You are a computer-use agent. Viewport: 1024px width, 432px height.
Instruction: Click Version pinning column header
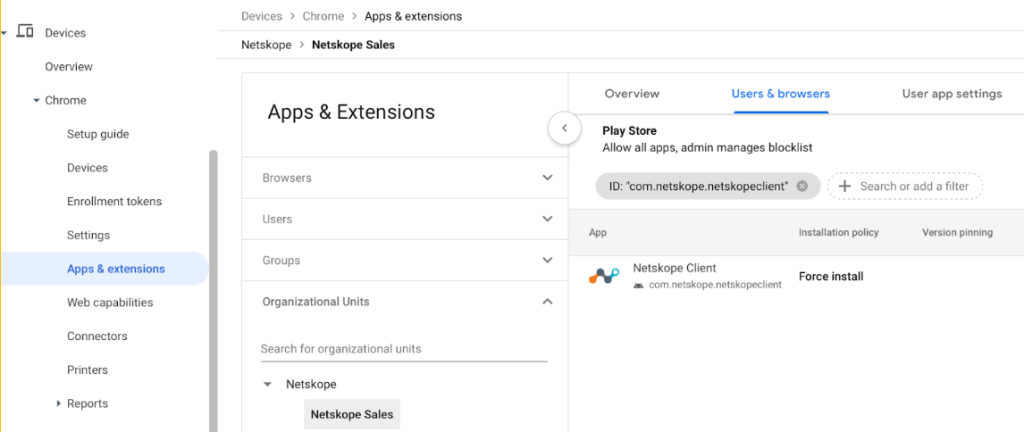(957, 232)
